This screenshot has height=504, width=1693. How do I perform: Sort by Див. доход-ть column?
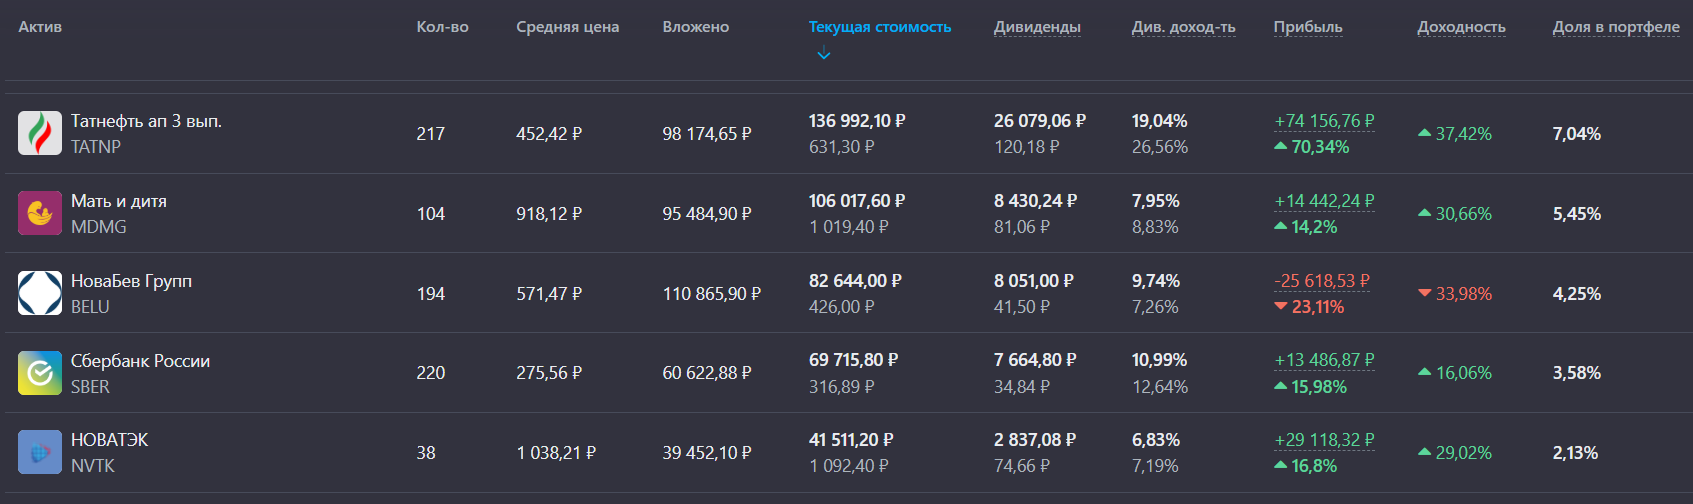click(1183, 27)
